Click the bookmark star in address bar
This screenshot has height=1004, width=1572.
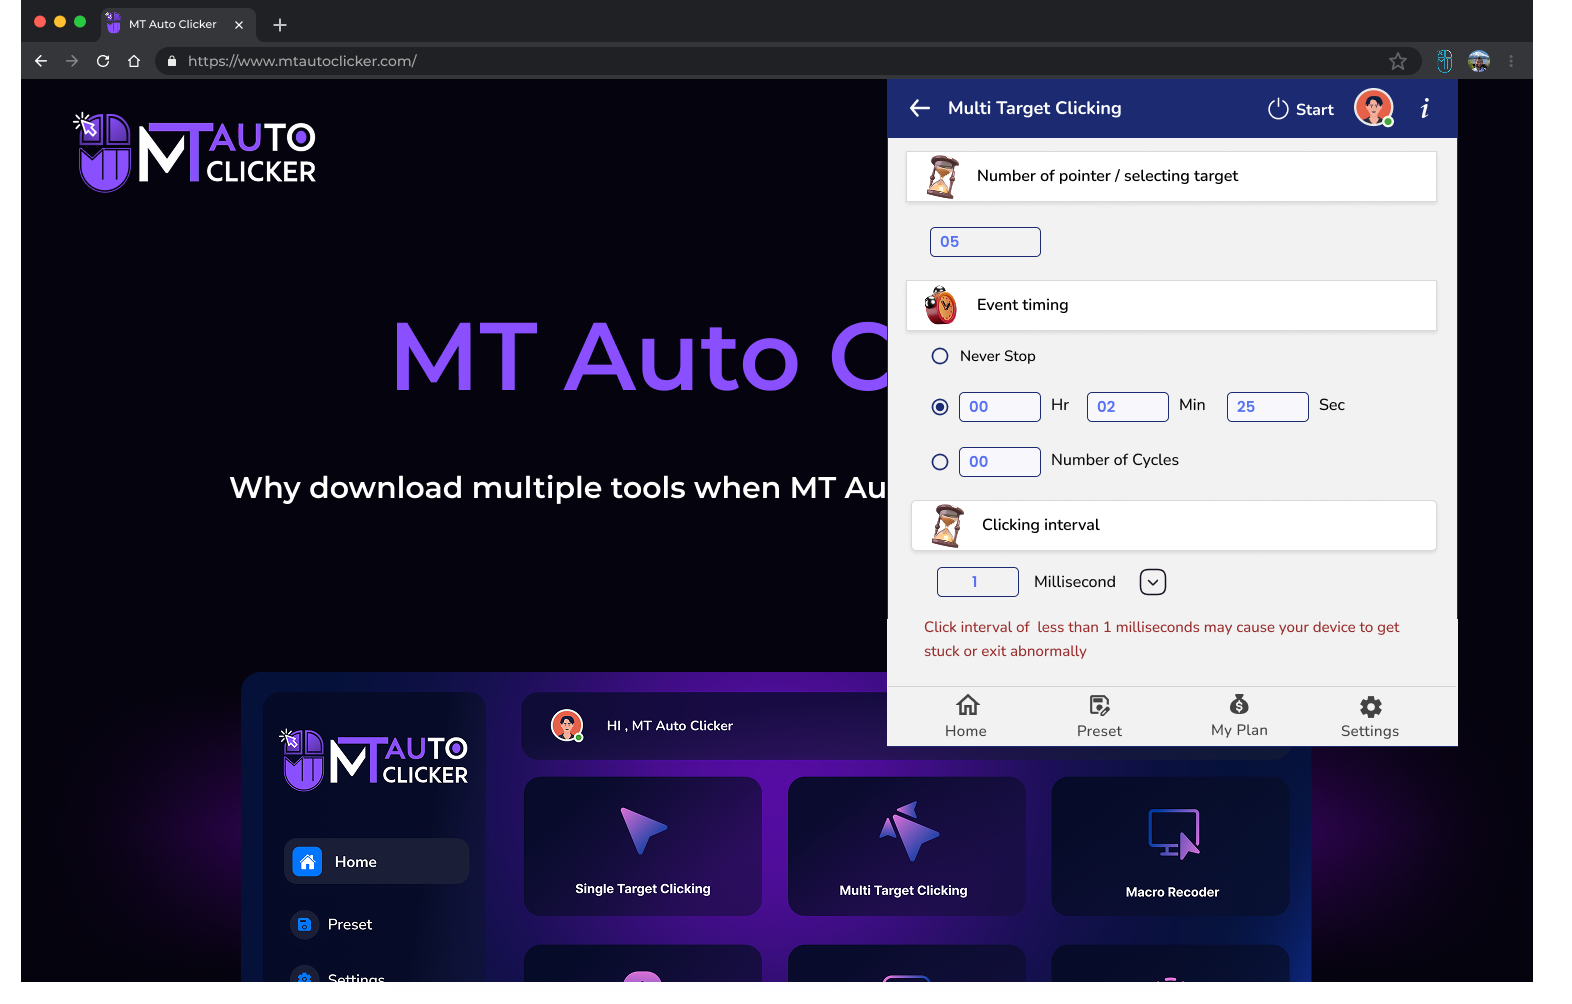point(1398,61)
